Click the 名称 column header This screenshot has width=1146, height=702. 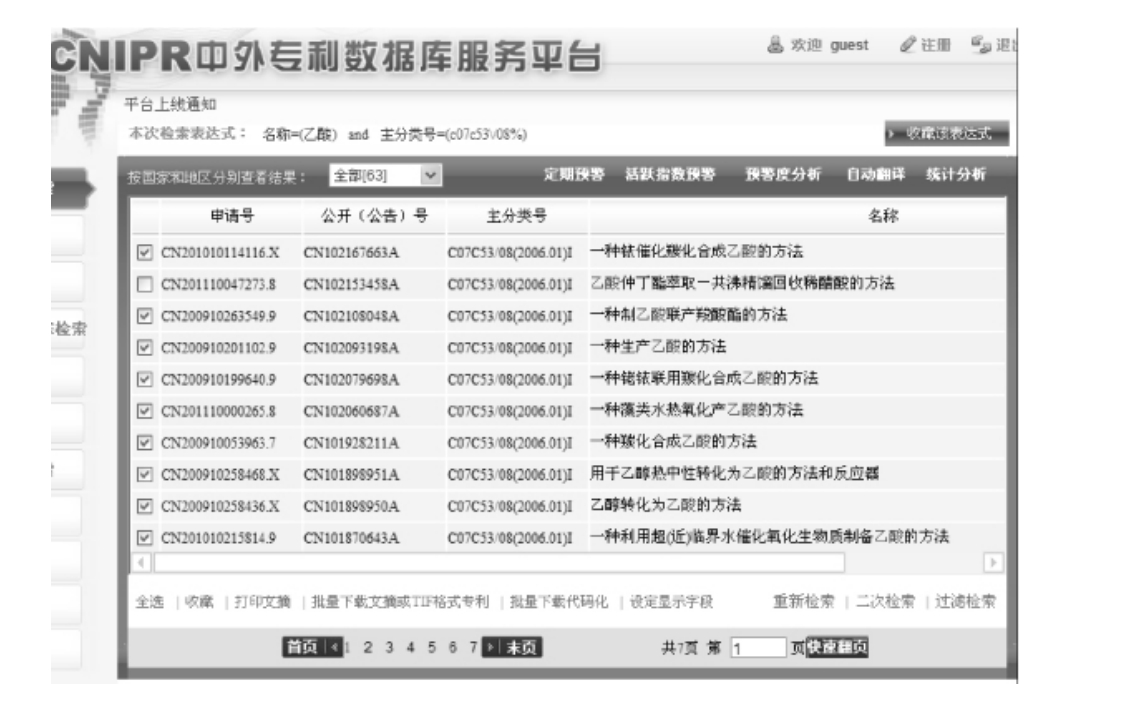884,215
